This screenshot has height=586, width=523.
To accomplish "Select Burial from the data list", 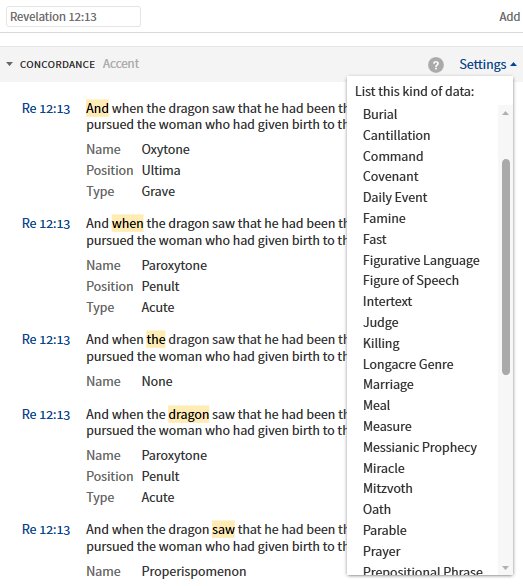I will 380,114.
